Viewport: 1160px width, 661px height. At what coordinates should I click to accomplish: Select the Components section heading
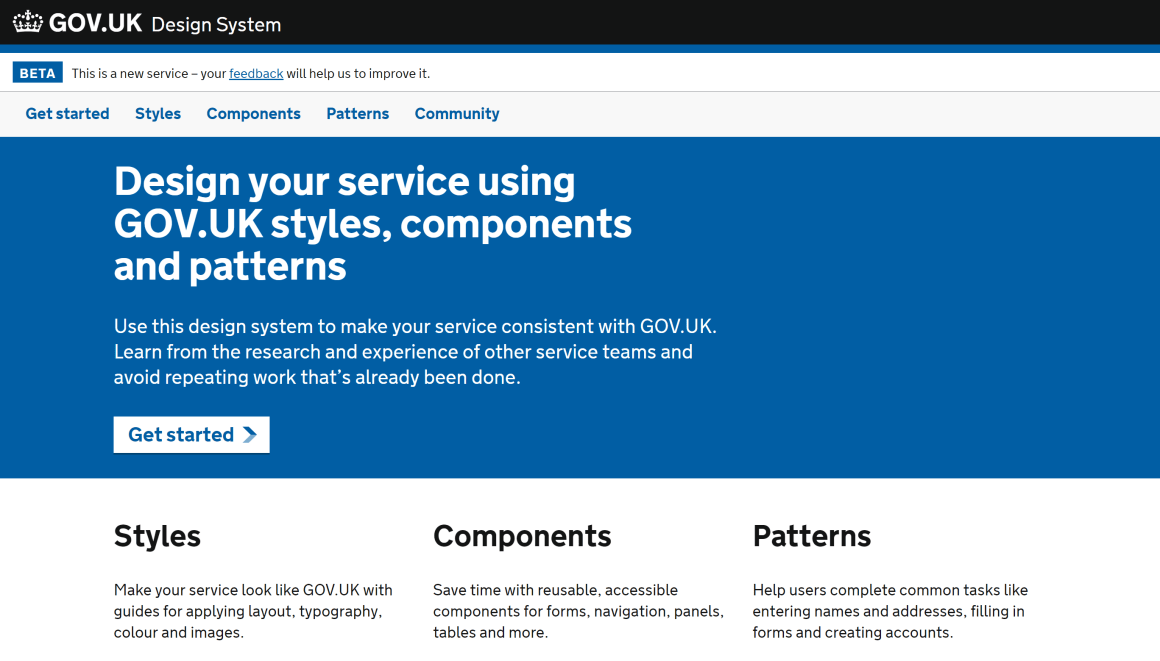pyautogui.click(x=522, y=536)
